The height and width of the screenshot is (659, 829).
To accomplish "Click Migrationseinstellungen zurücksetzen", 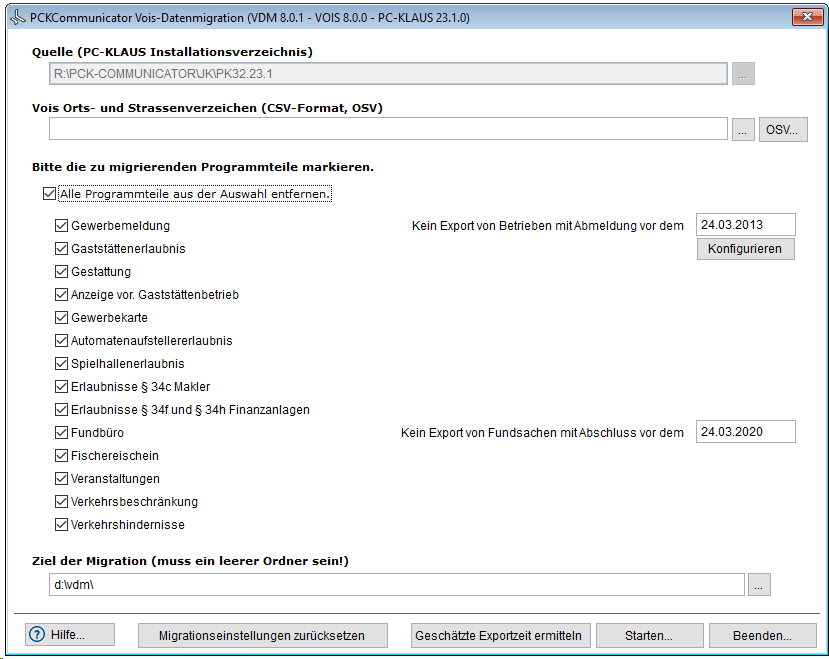I will [x=261, y=635].
